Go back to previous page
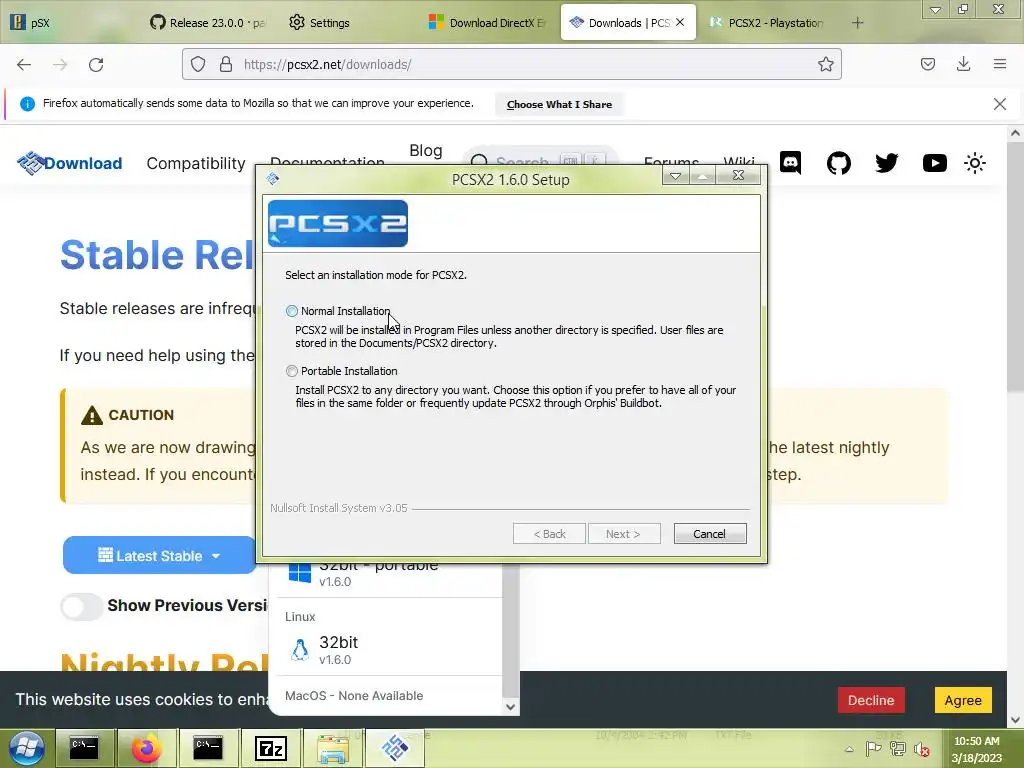 pos(24,65)
